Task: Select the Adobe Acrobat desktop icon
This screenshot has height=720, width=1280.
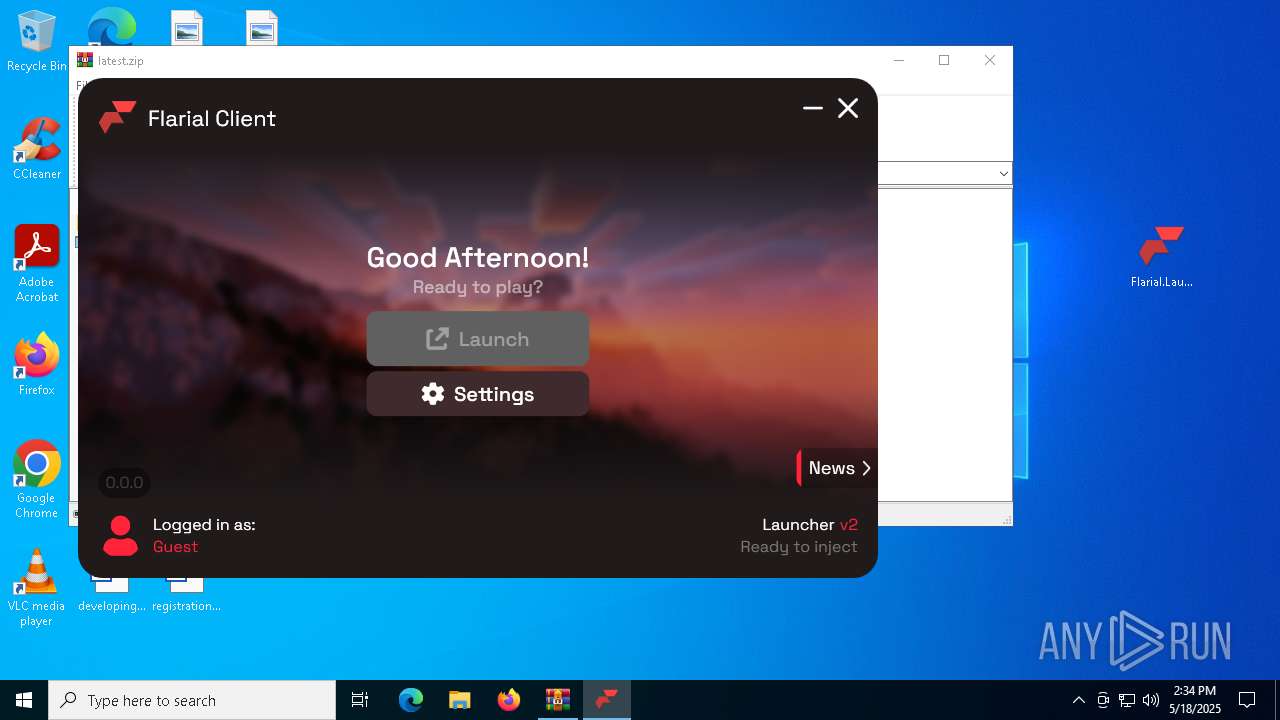Action: pos(37,264)
